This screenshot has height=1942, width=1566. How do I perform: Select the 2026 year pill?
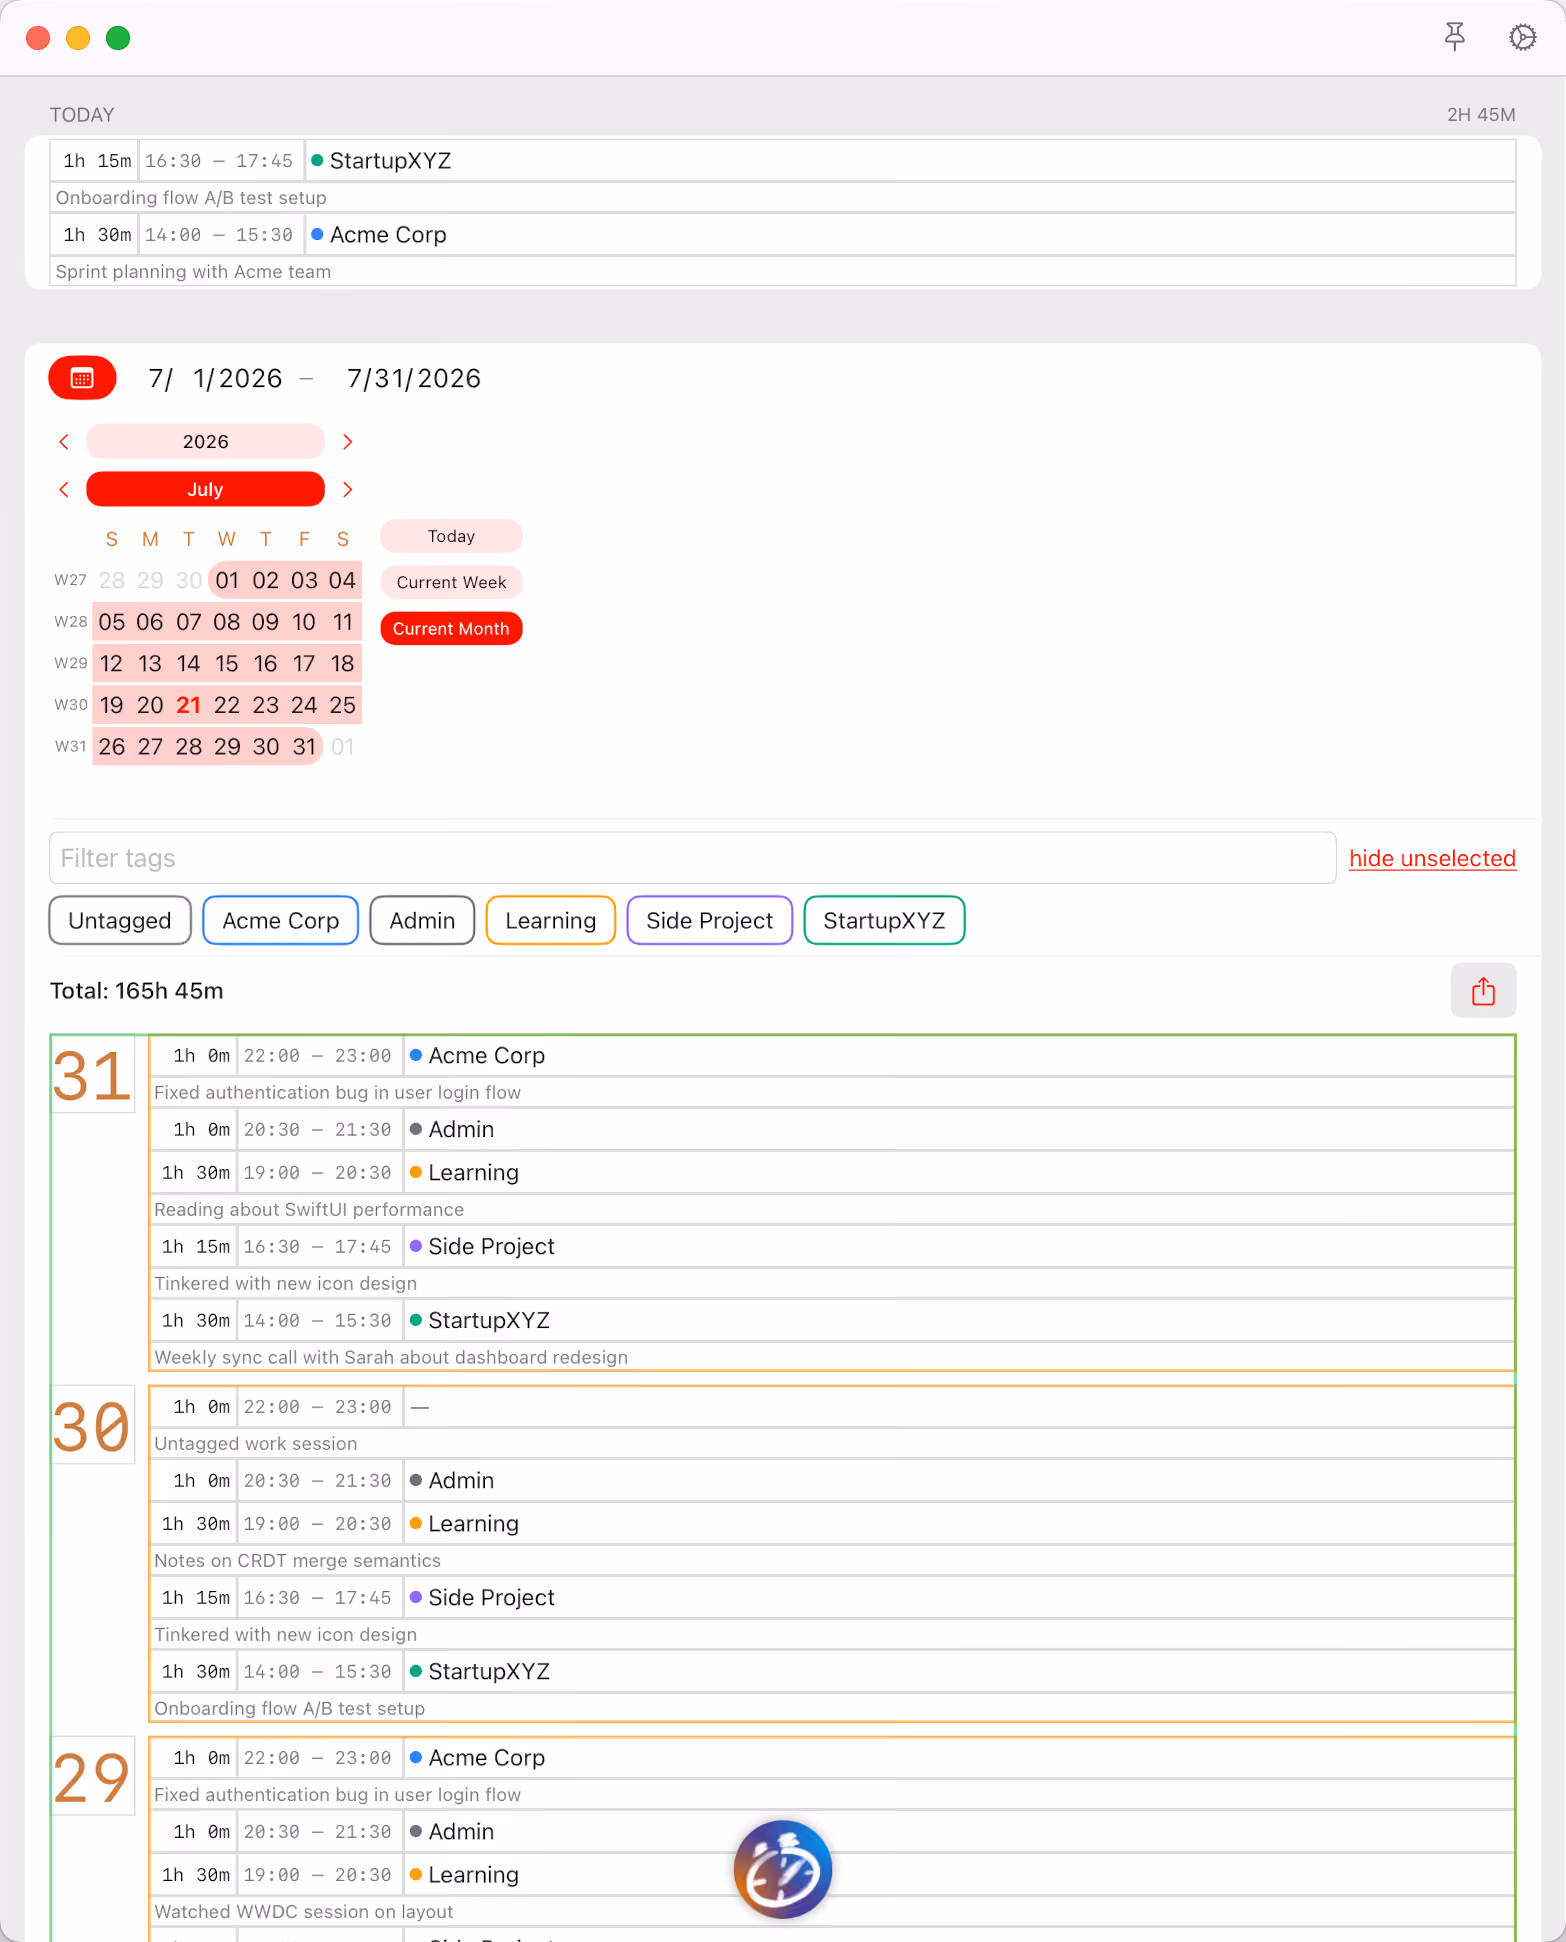[x=205, y=442]
